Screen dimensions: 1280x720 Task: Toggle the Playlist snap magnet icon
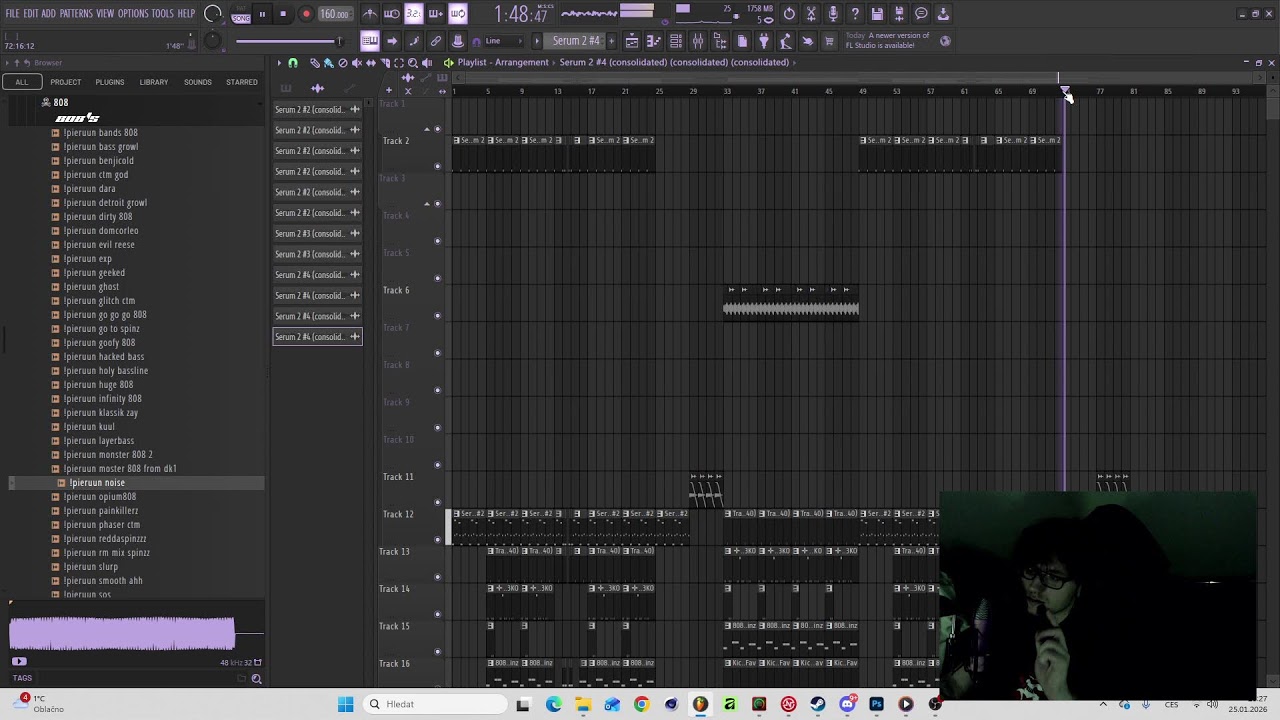(293, 63)
